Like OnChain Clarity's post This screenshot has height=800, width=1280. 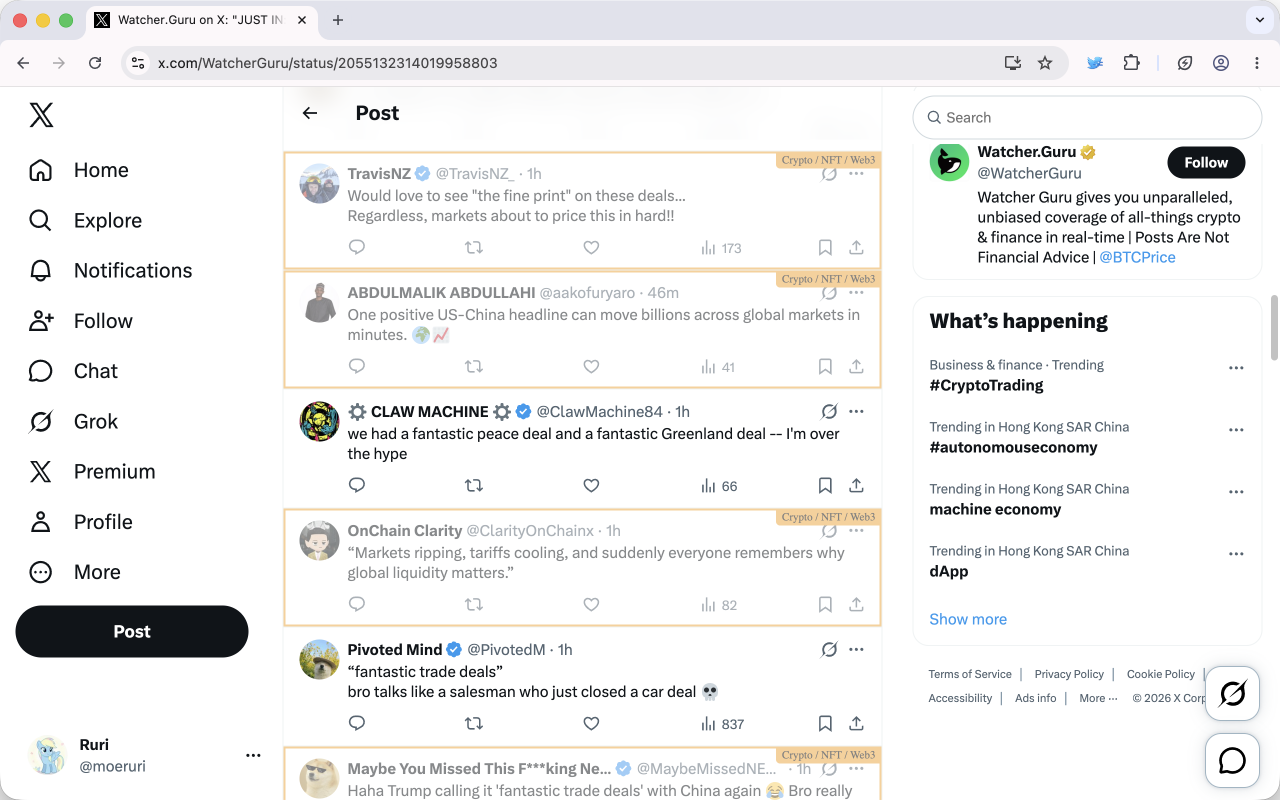[591, 605]
